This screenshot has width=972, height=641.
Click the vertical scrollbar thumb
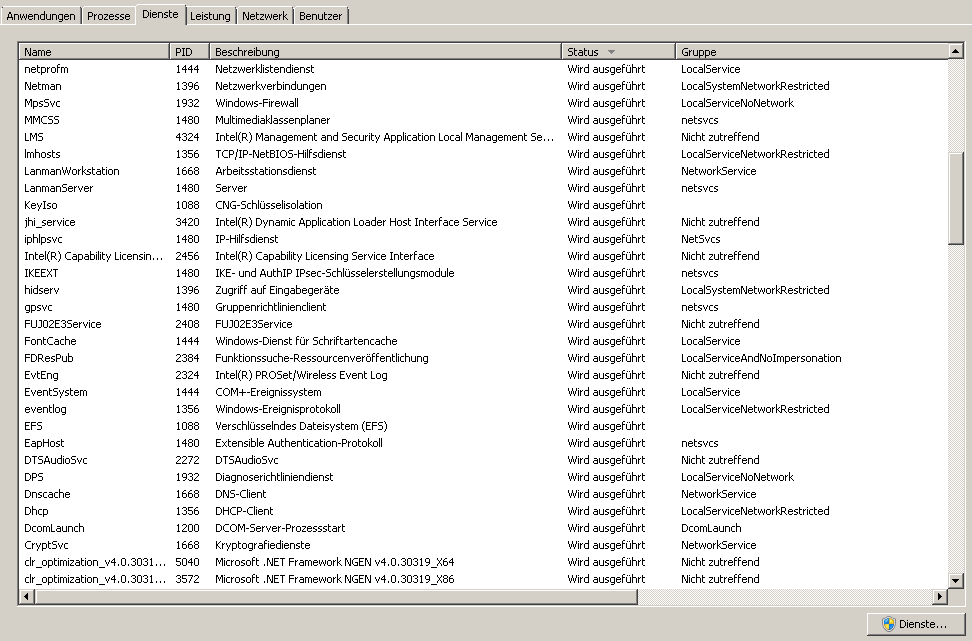pyautogui.click(x=955, y=198)
